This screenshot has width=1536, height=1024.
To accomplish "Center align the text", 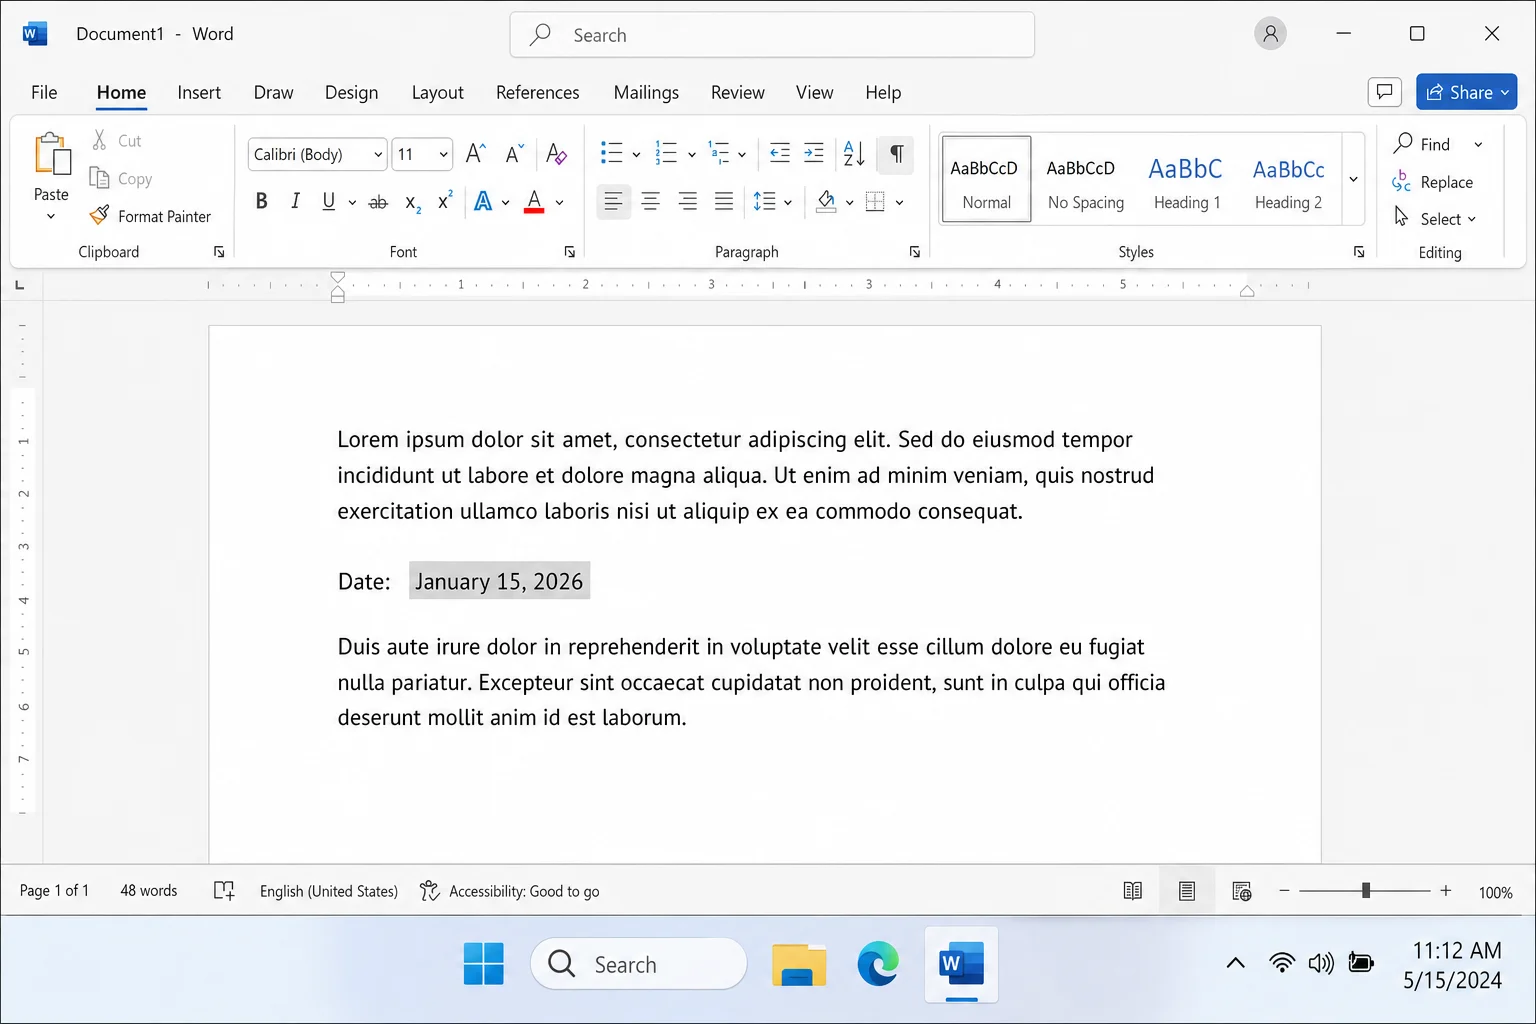I will pyautogui.click(x=650, y=202).
